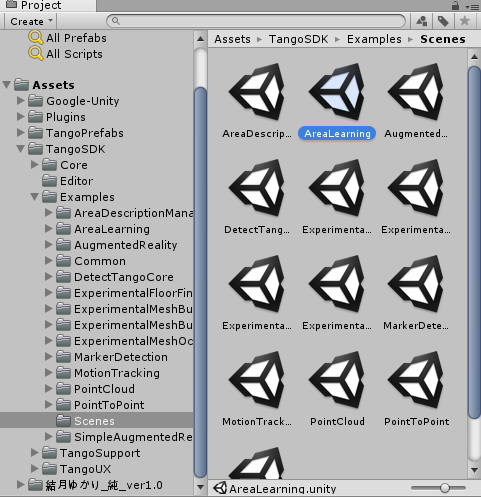Select the highlighted AreaLearning scene icon
Viewport: 481px width, 497px height.
pos(337,92)
